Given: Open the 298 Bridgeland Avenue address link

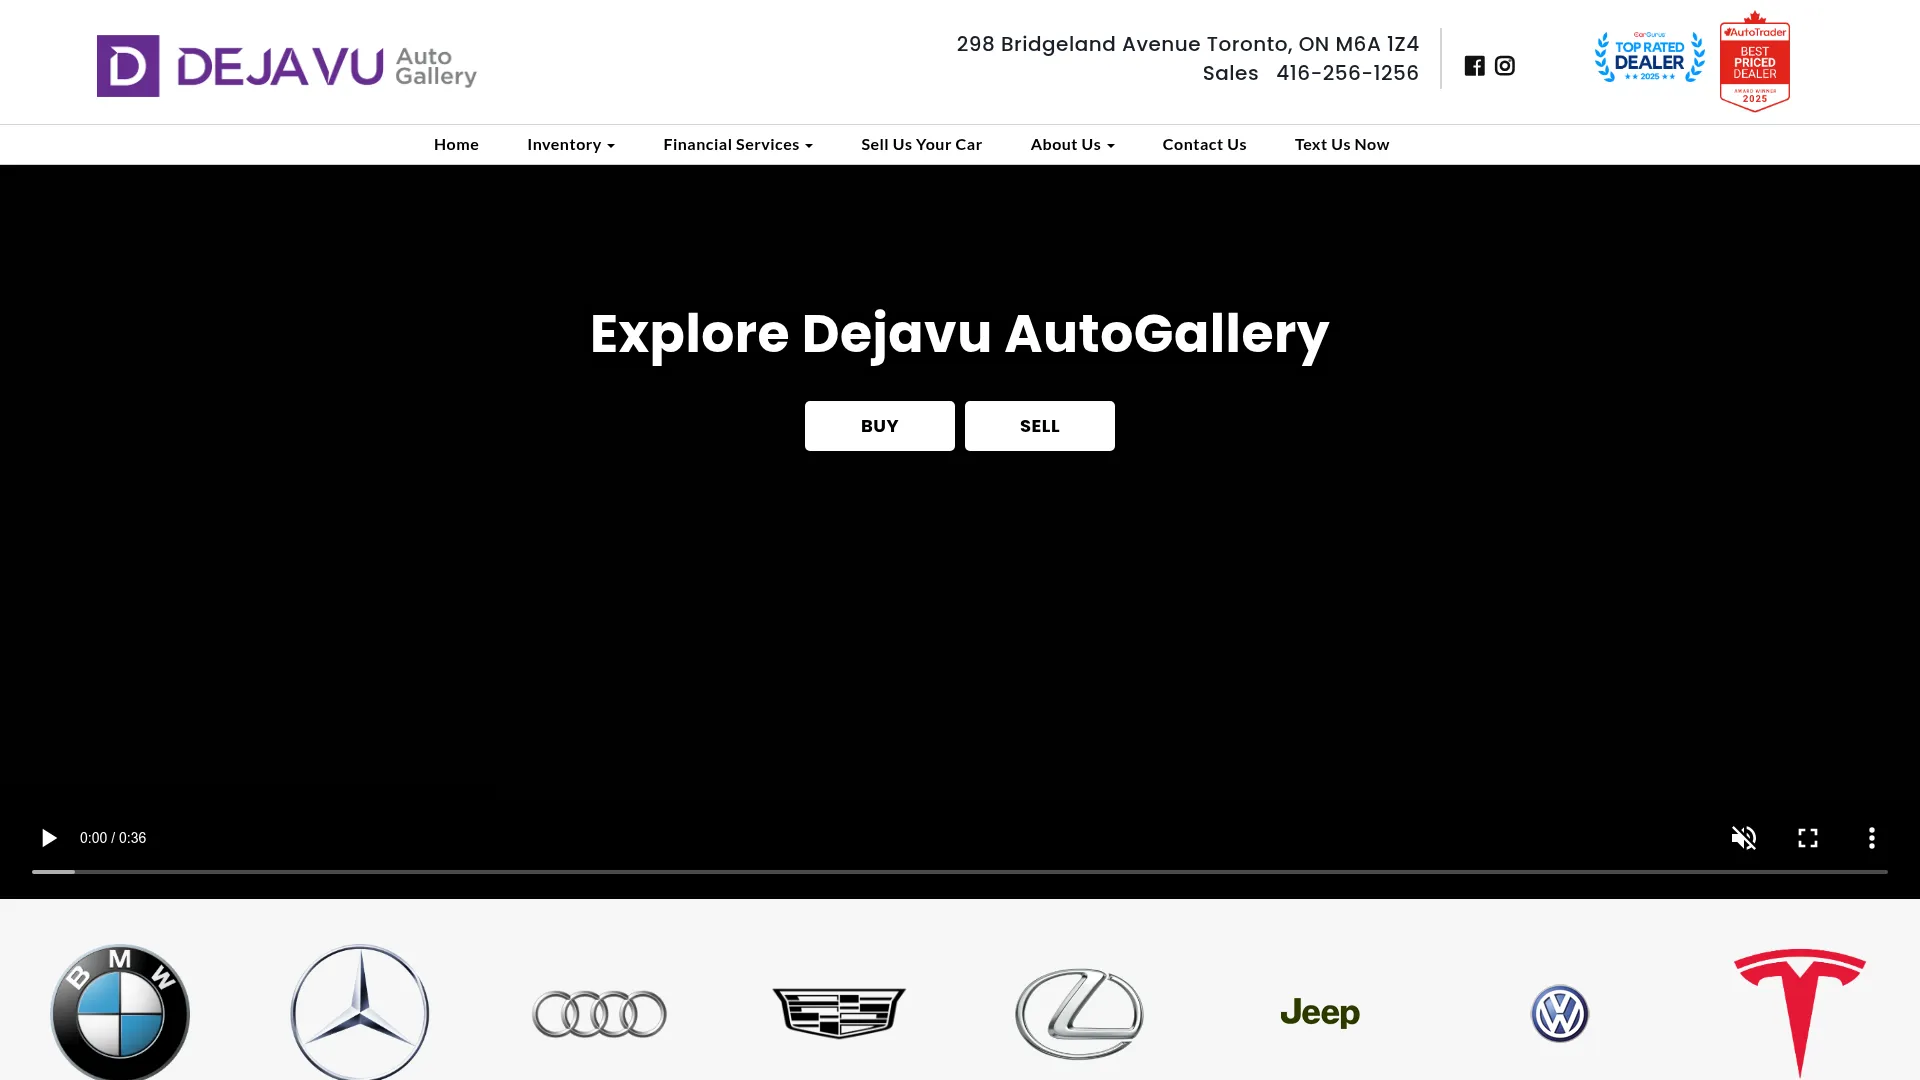Looking at the screenshot, I should coord(1188,44).
